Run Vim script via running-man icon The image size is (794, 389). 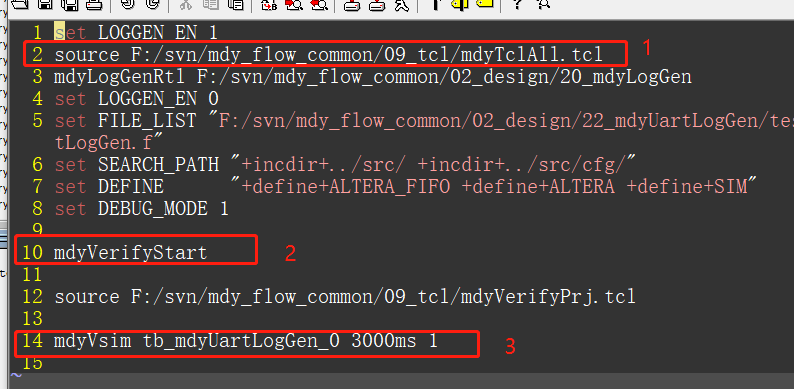[x=402, y=4]
